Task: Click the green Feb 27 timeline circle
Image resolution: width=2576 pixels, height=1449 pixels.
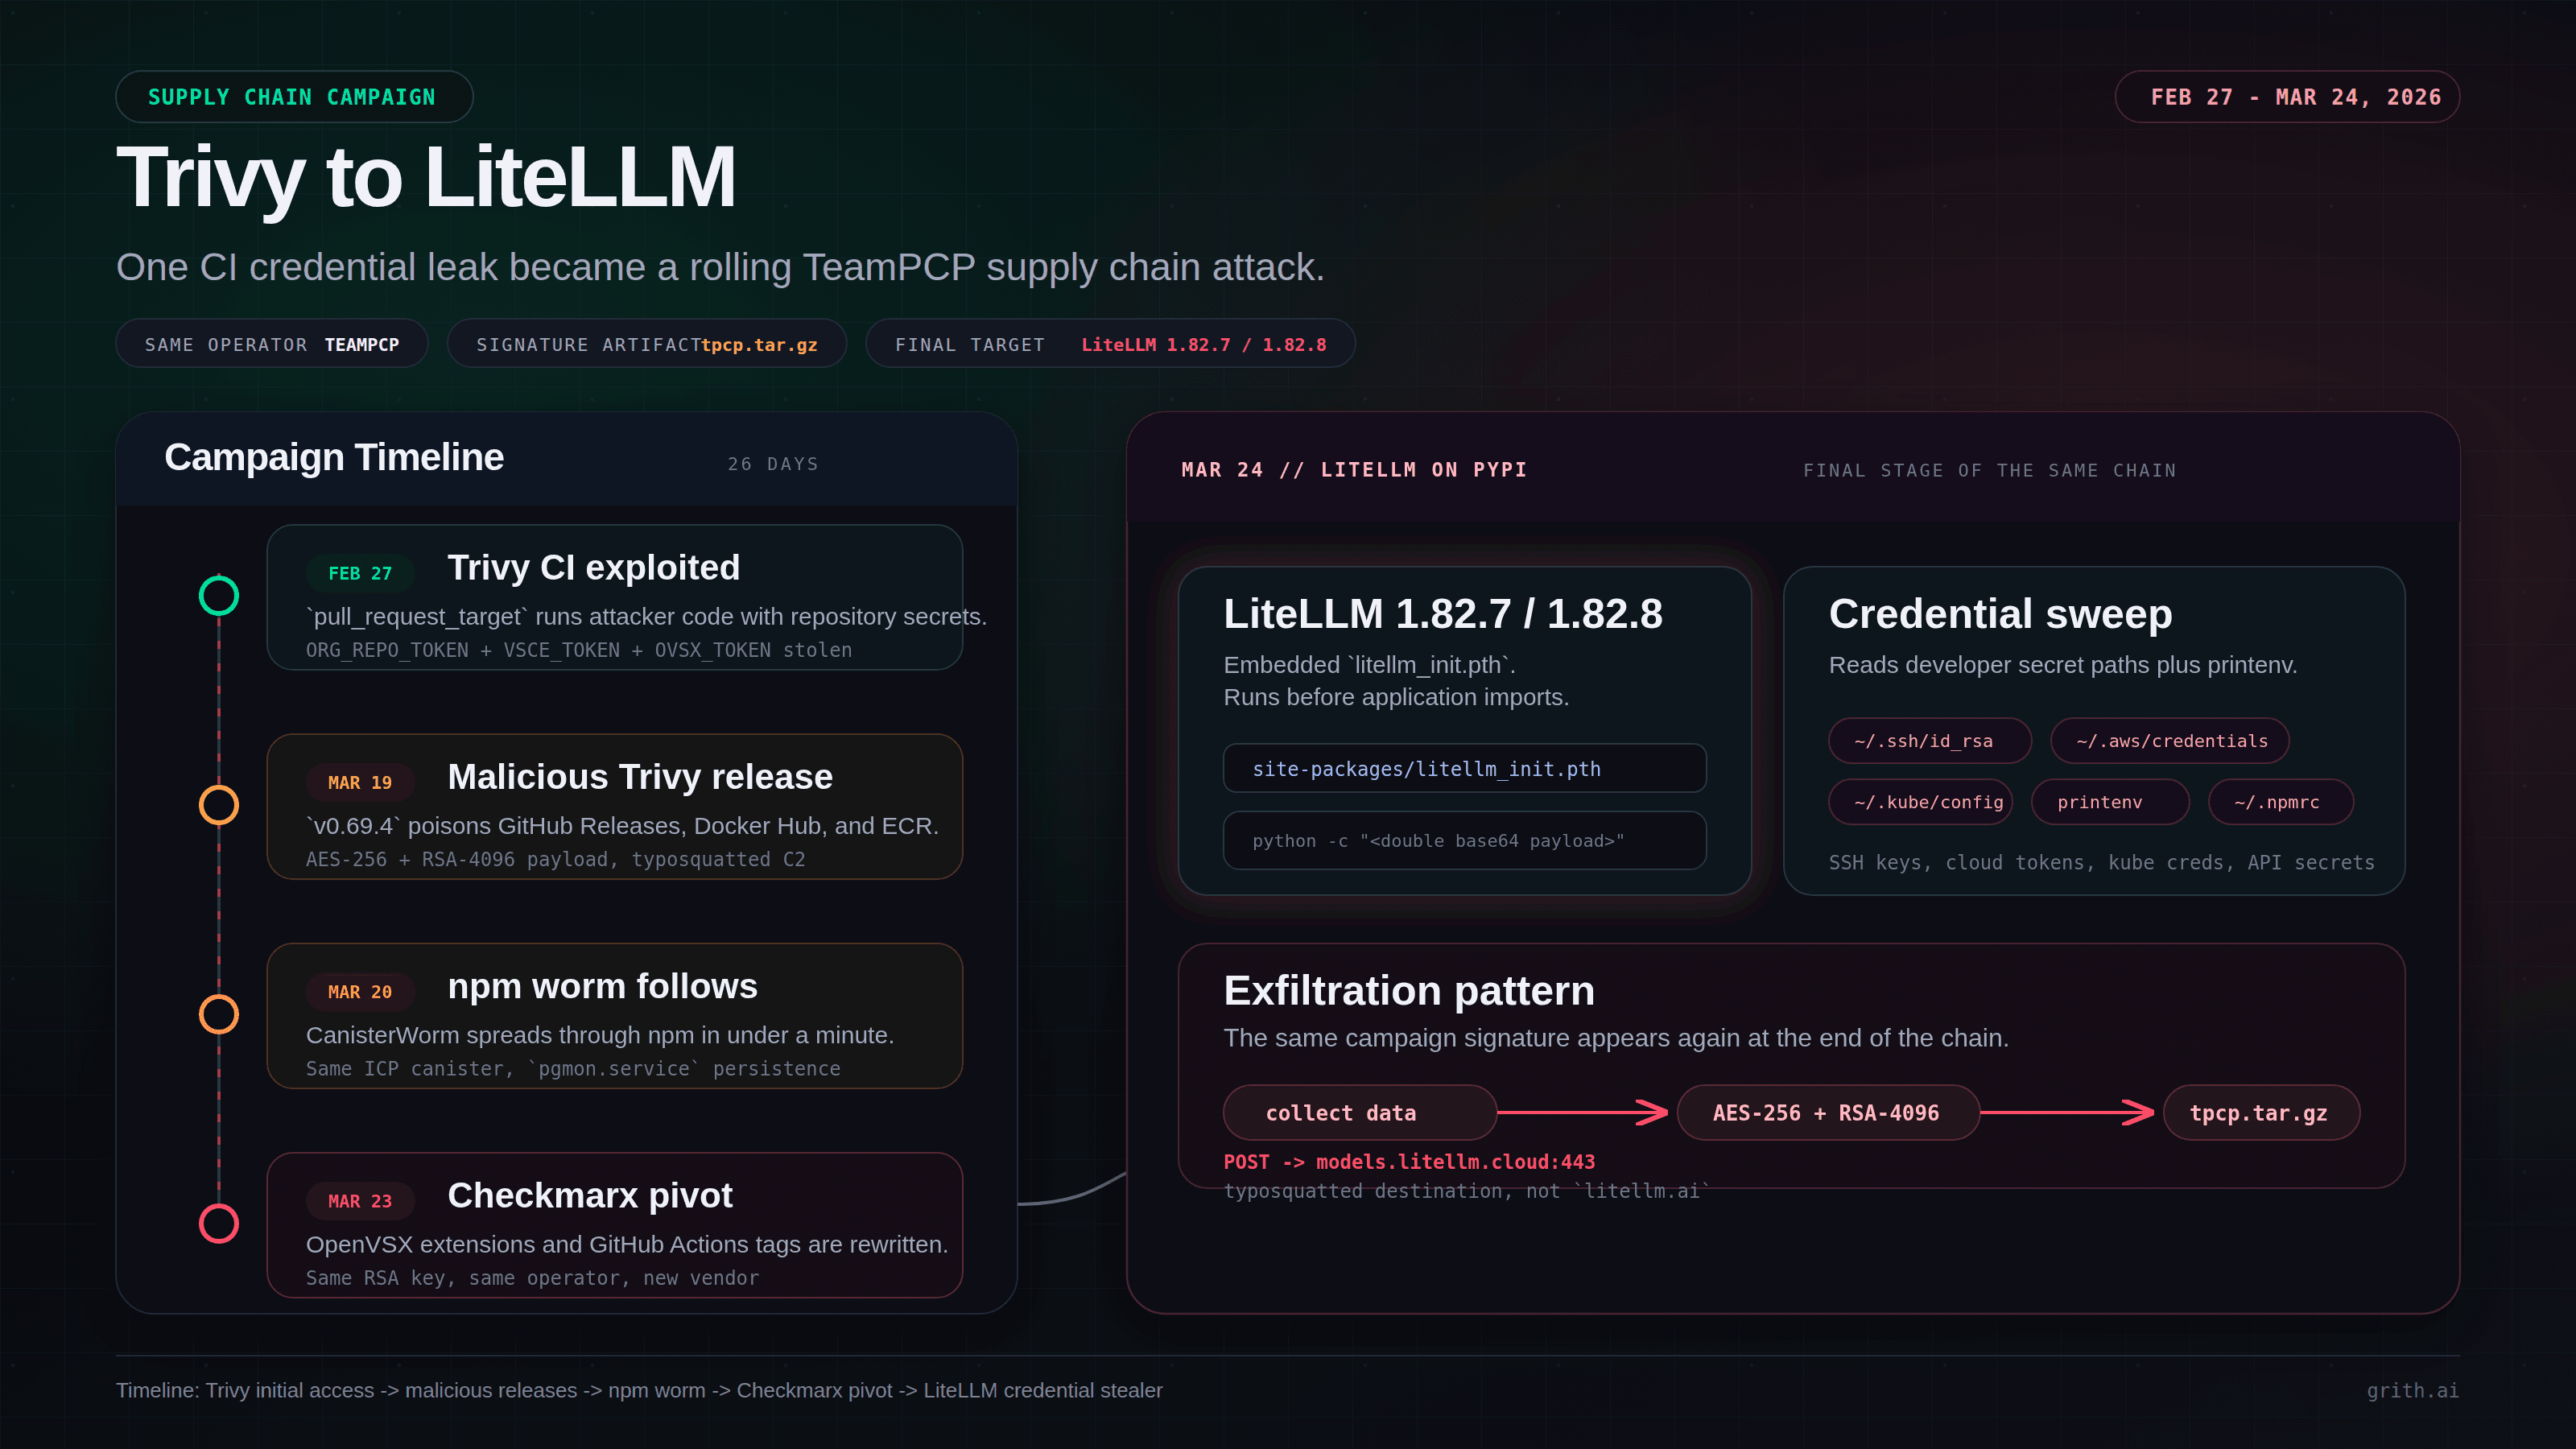Action: [219, 596]
